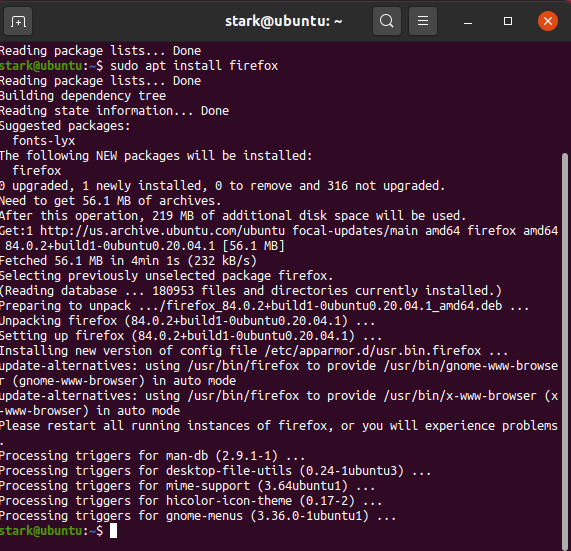571x551 pixels.
Task: Close the terminal window
Action: [x=548, y=21]
